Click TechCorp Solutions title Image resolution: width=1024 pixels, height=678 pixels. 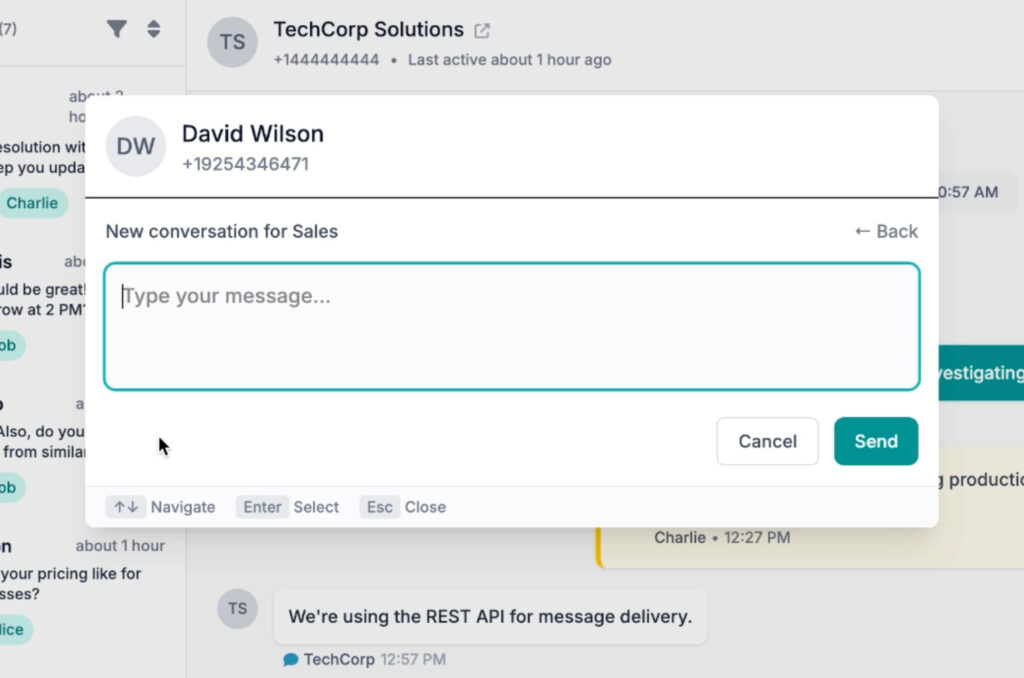[x=368, y=30]
